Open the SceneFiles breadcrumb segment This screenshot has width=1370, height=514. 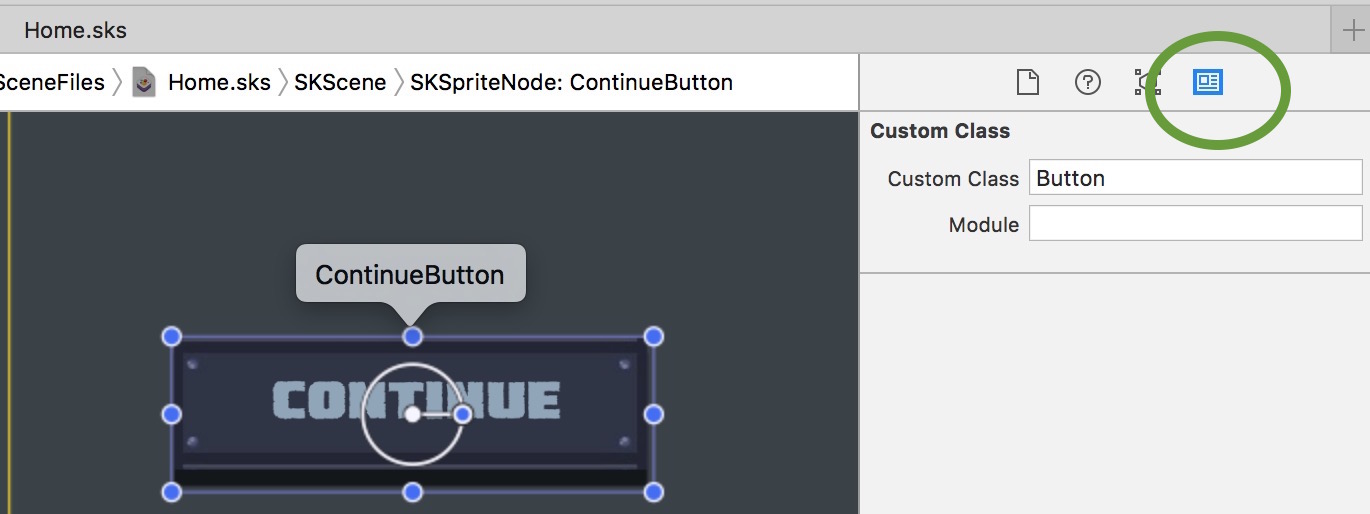click(52, 82)
